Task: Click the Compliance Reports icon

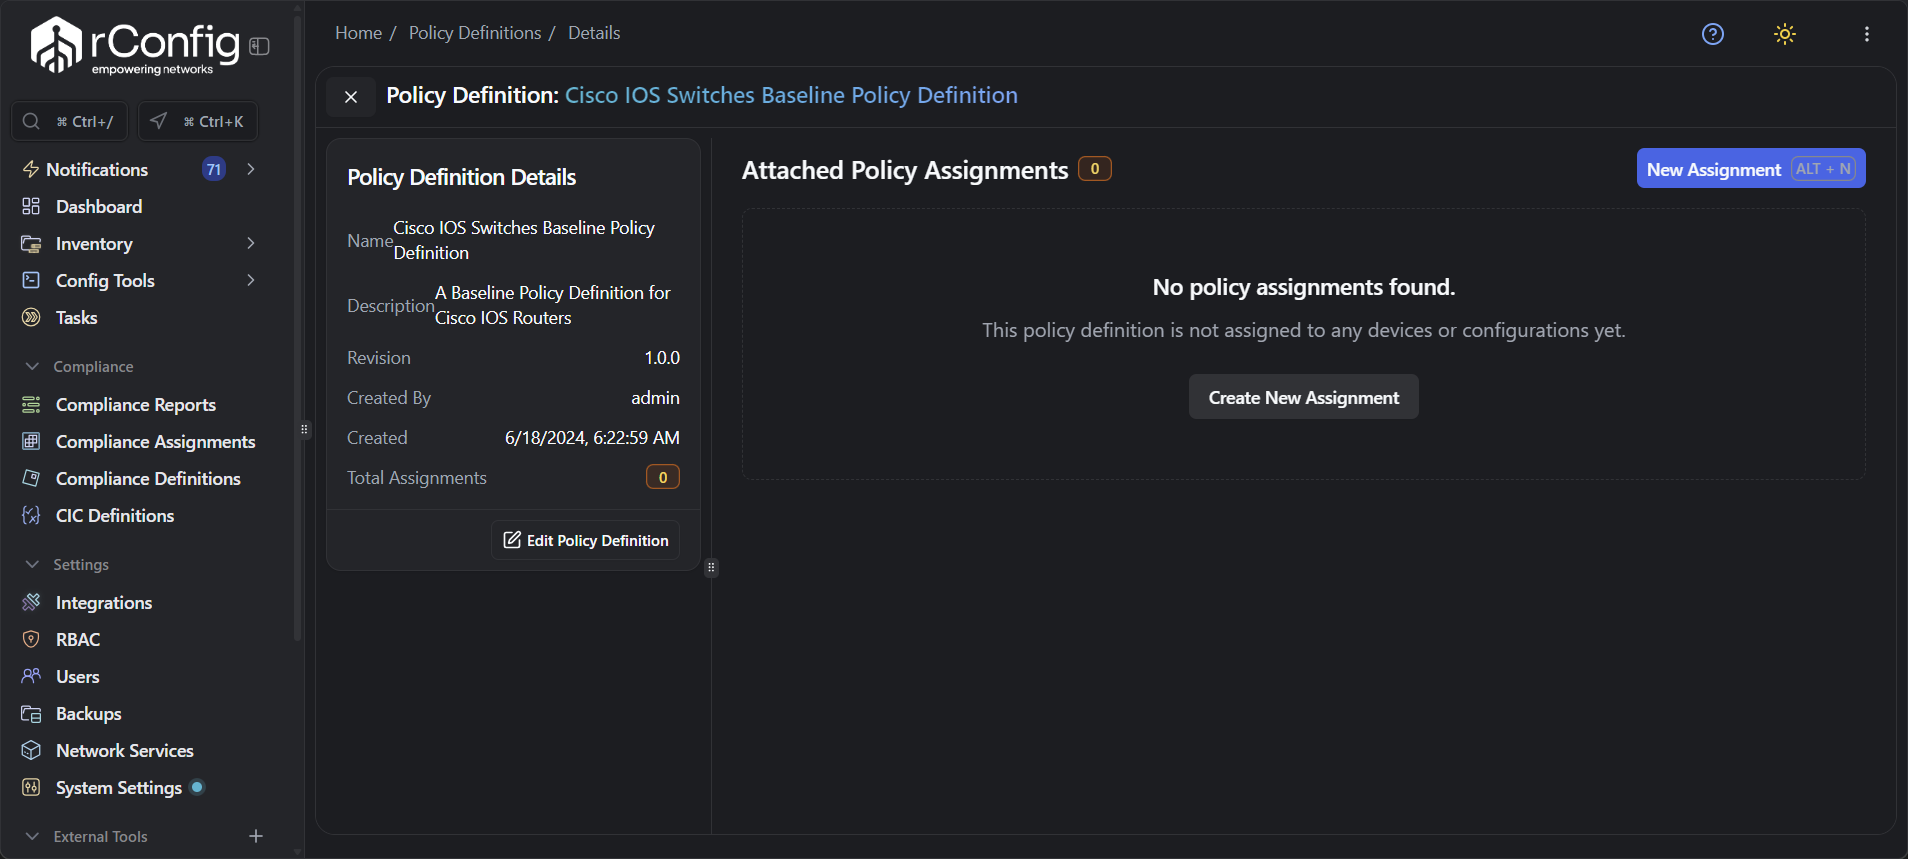Action: coord(31,404)
